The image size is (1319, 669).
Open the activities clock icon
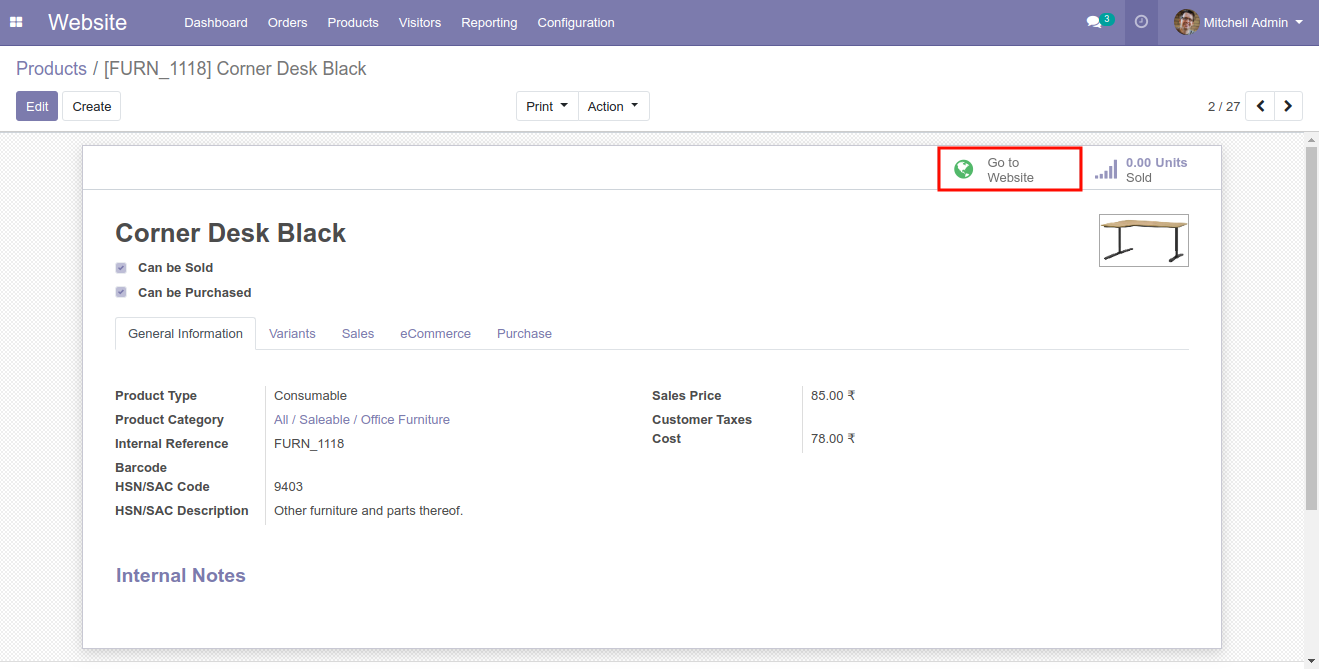click(1141, 22)
